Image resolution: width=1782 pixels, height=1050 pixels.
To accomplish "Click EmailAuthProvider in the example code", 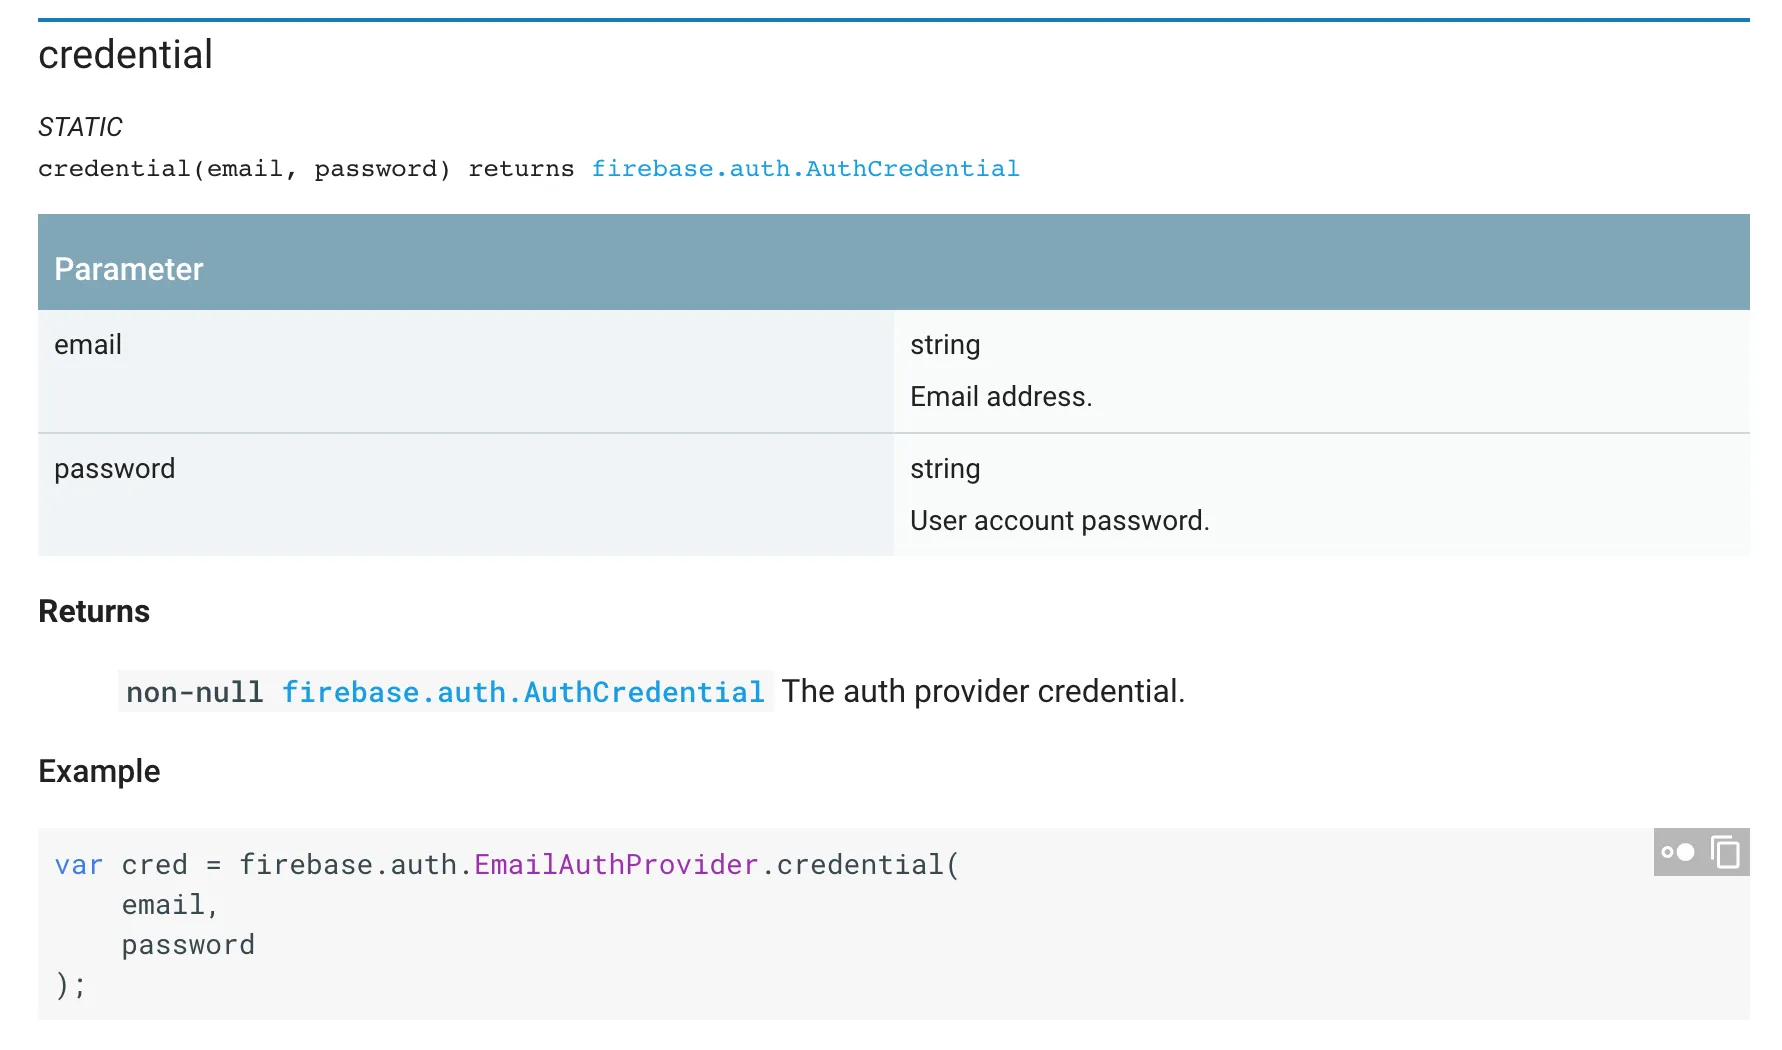I will [616, 865].
